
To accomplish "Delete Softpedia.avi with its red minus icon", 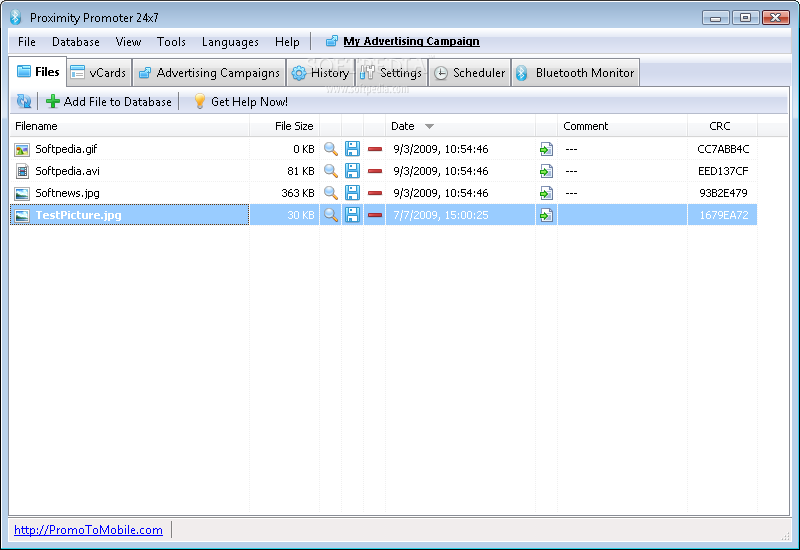I will click(375, 171).
